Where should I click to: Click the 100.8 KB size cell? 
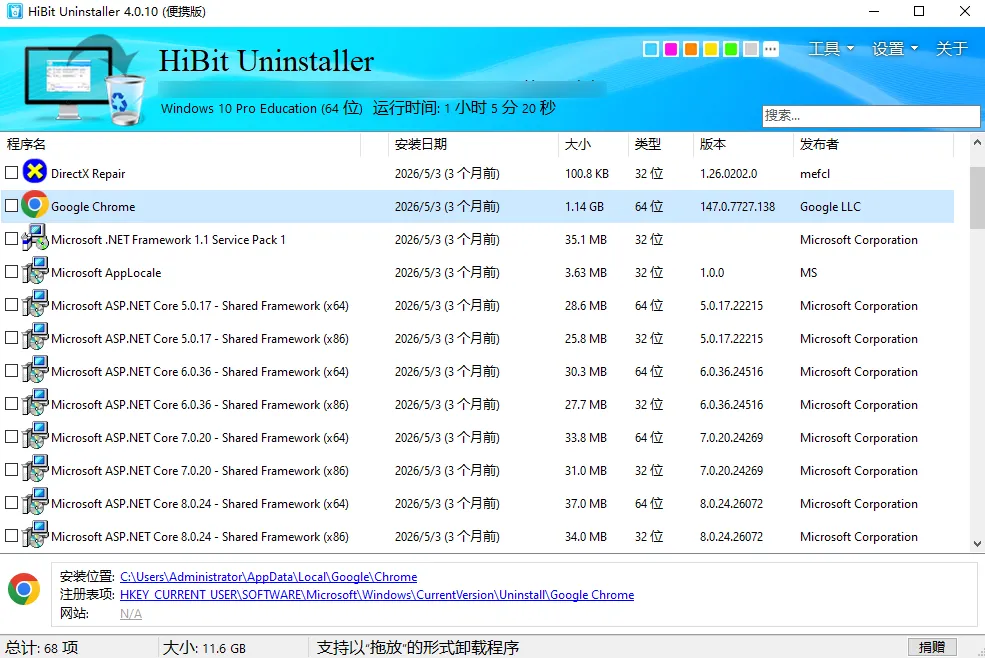(587, 173)
